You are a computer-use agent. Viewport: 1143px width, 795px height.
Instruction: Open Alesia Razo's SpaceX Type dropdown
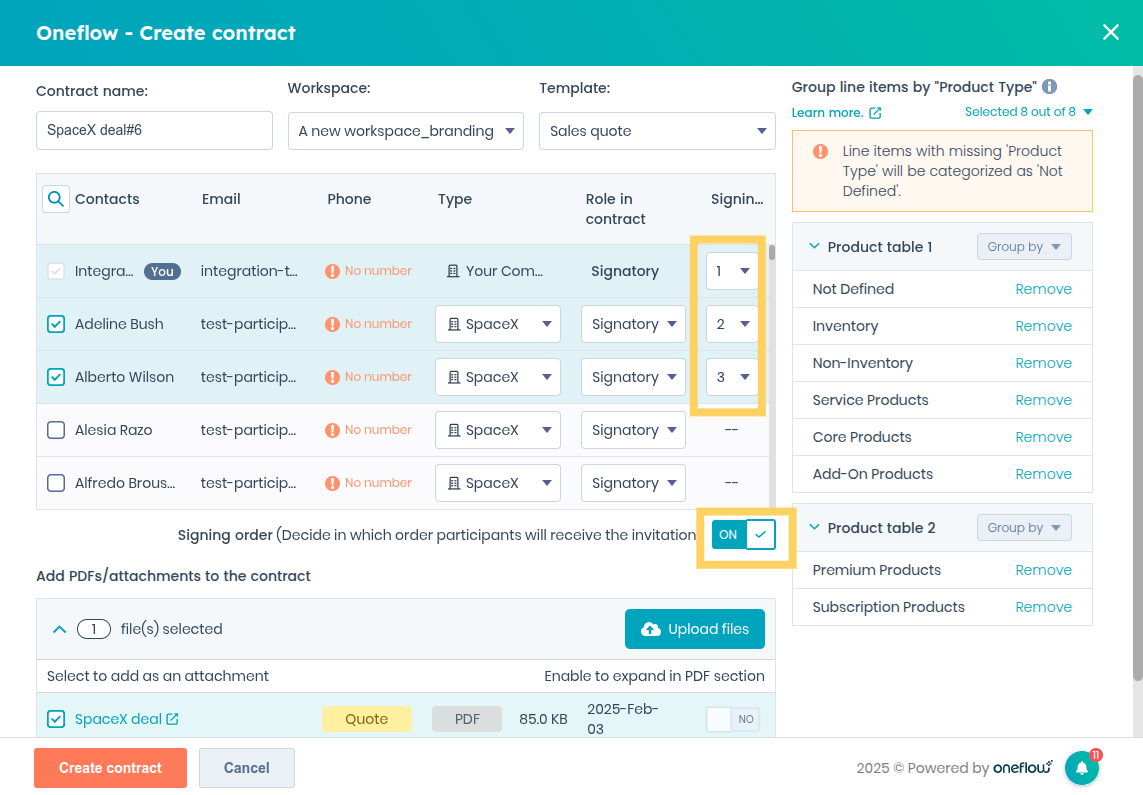[x=498, y=431]
